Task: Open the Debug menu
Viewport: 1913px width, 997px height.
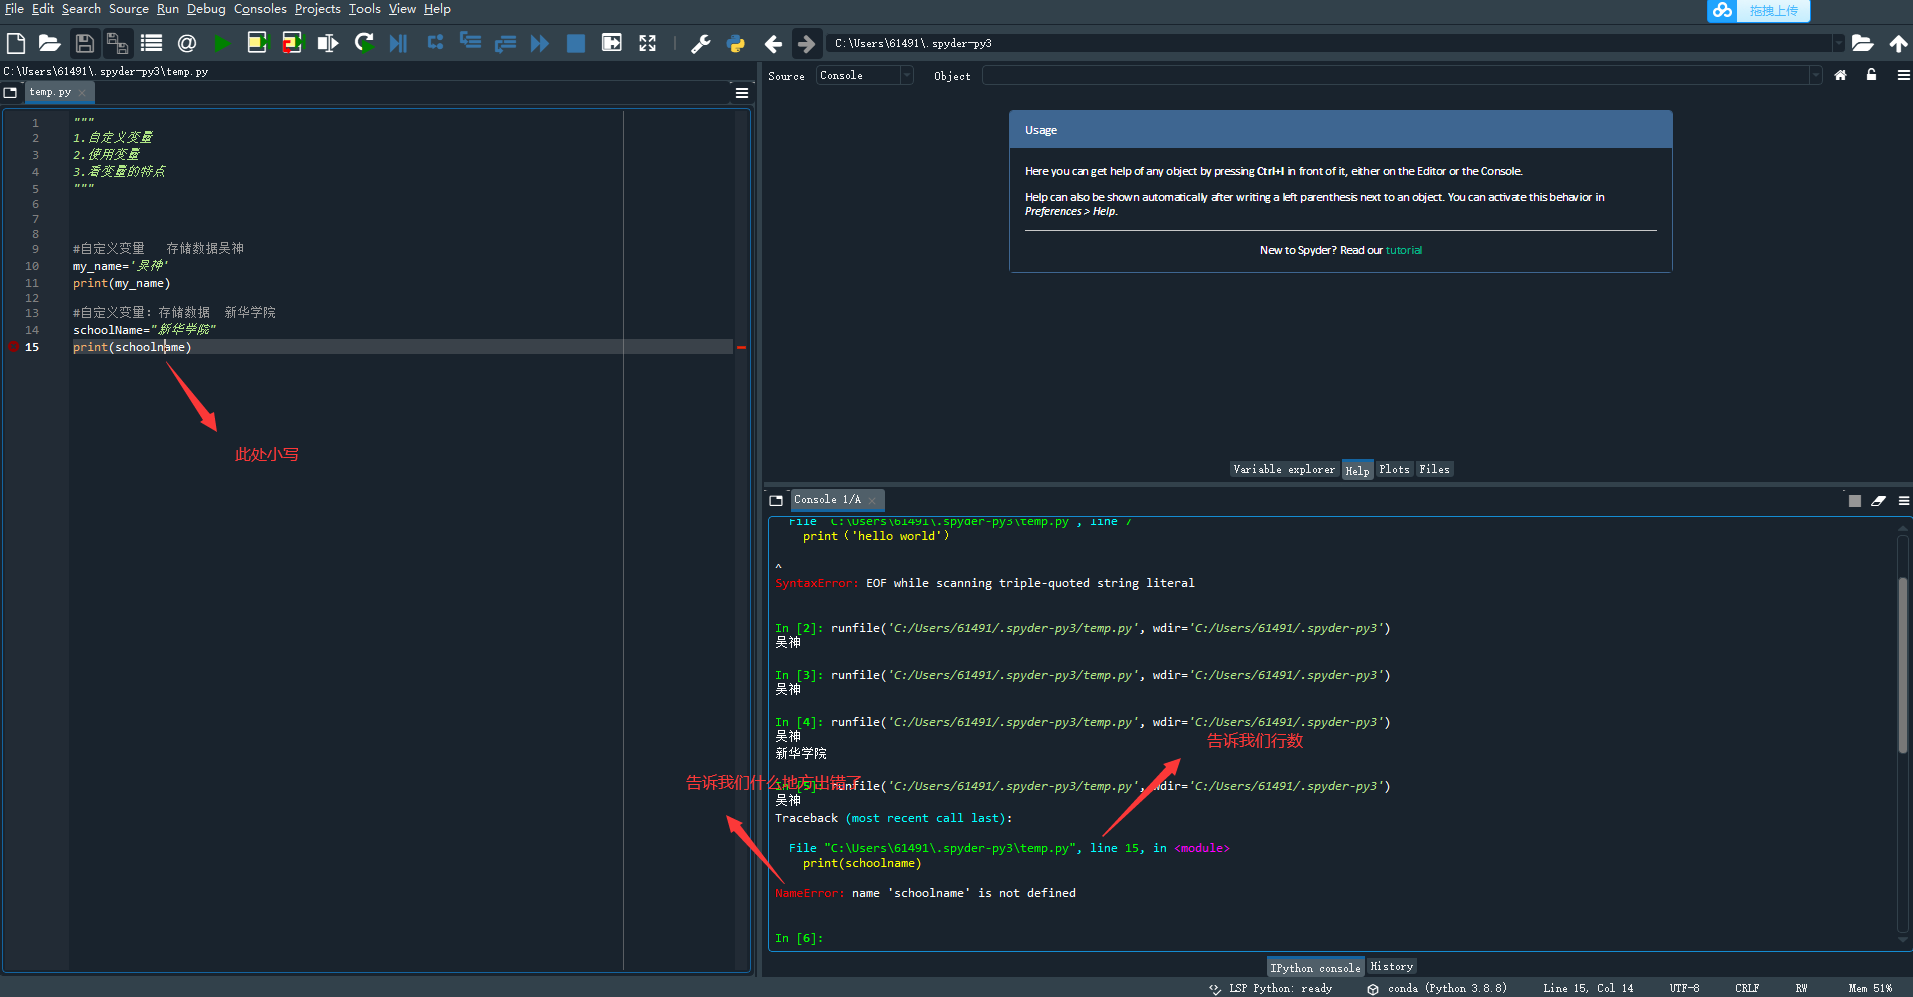Action: [206, 9]
